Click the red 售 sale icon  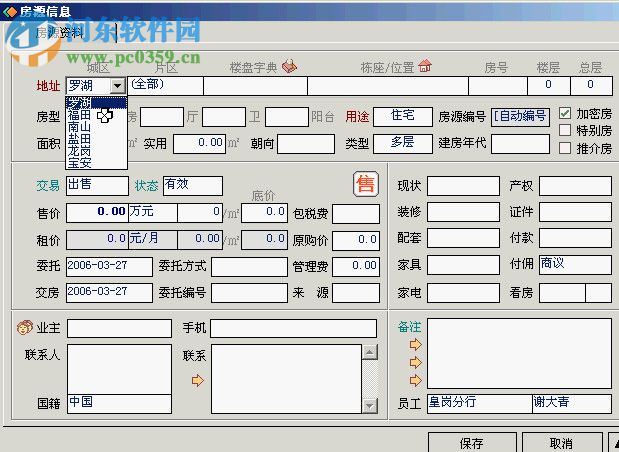coord(366,184)
